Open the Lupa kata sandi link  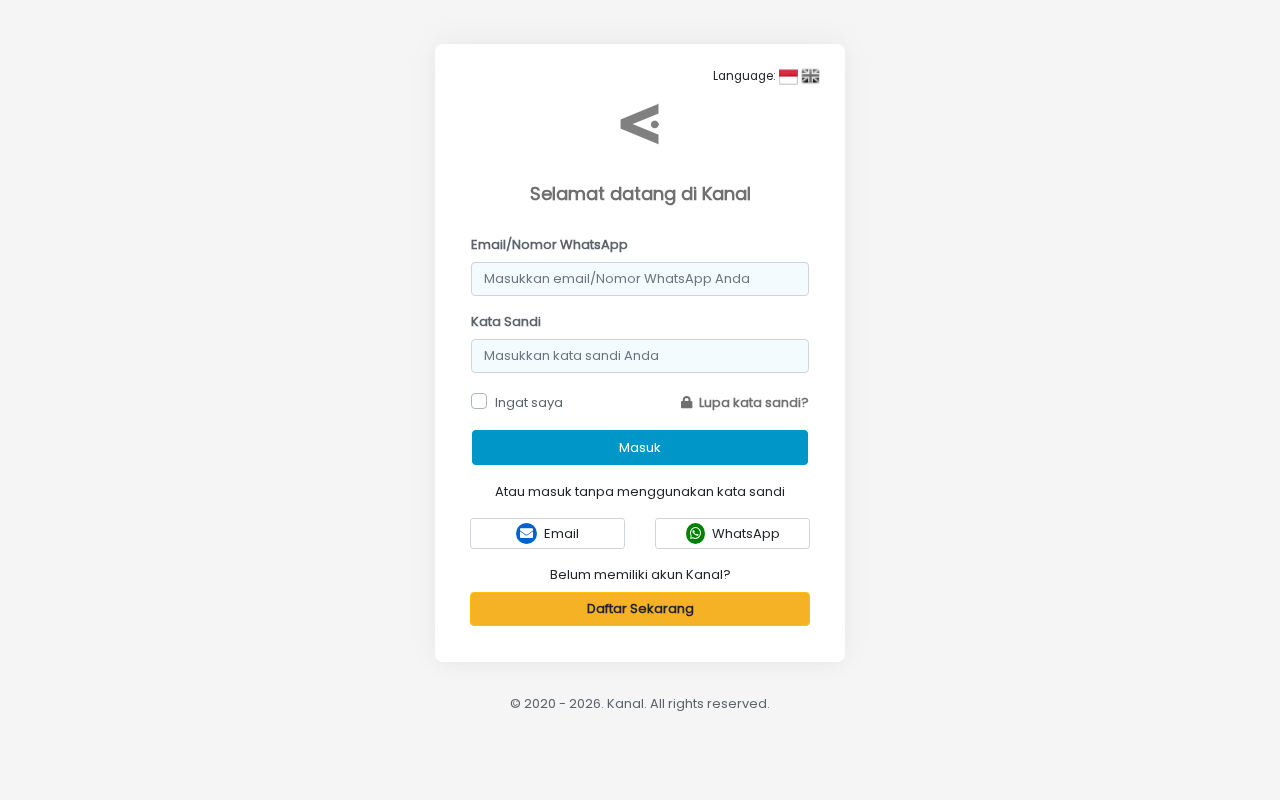click(x=753, y=402)
